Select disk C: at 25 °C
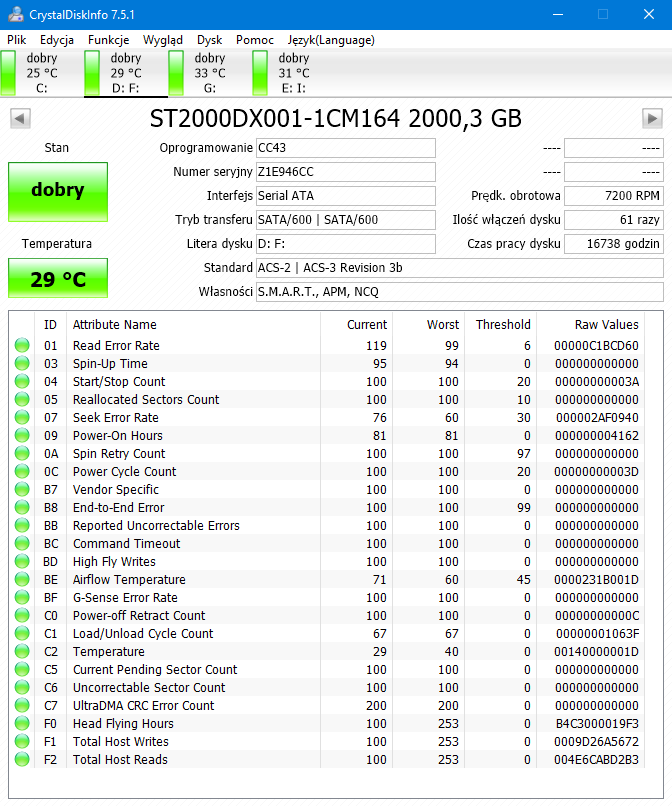Image resolution: width=672 pixels, height=806 pixels. [42, 73]
